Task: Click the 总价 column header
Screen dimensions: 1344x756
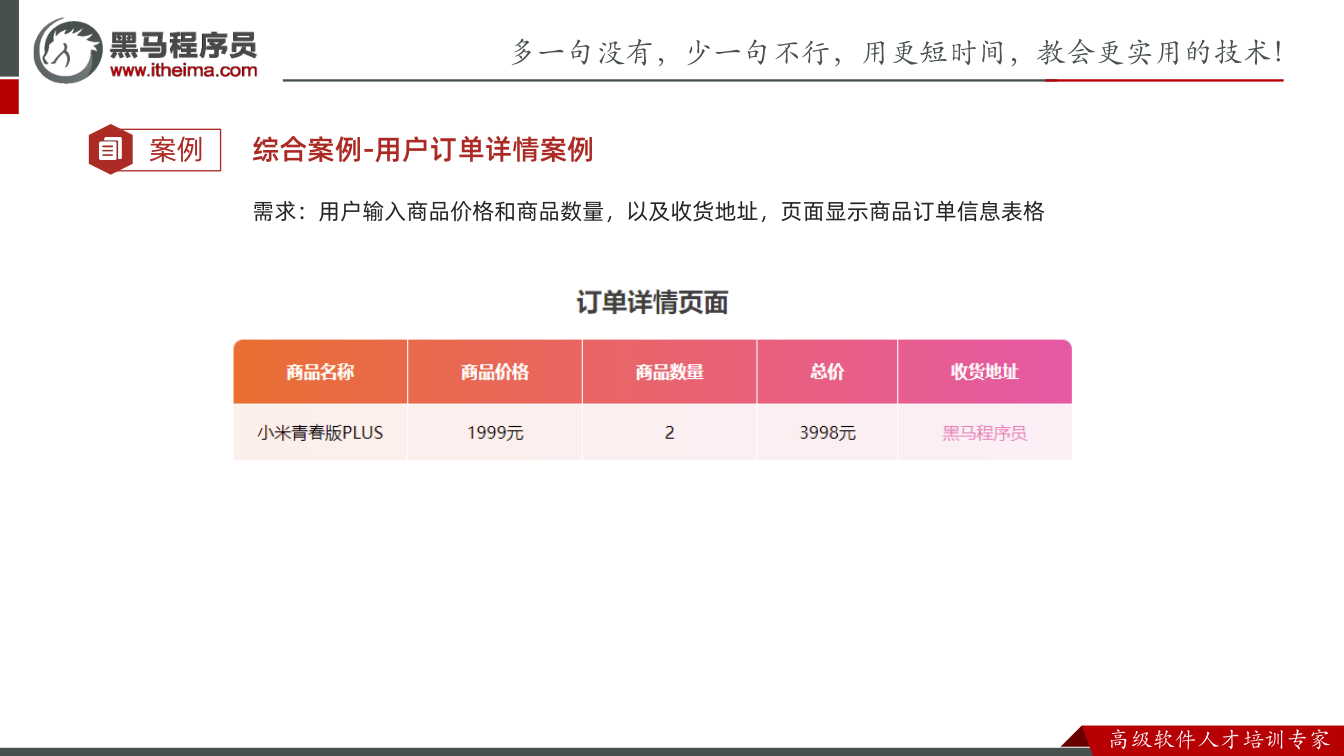Action: tap(827, 372)
